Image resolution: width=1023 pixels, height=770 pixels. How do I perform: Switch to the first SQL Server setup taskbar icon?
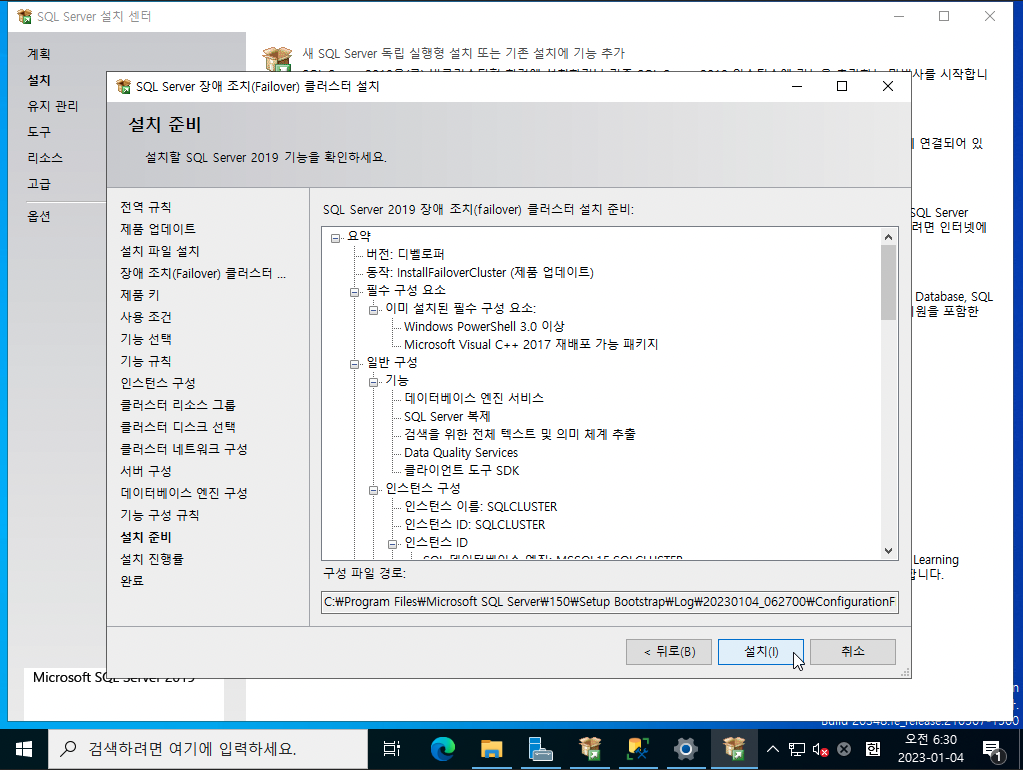click(589, 749)
